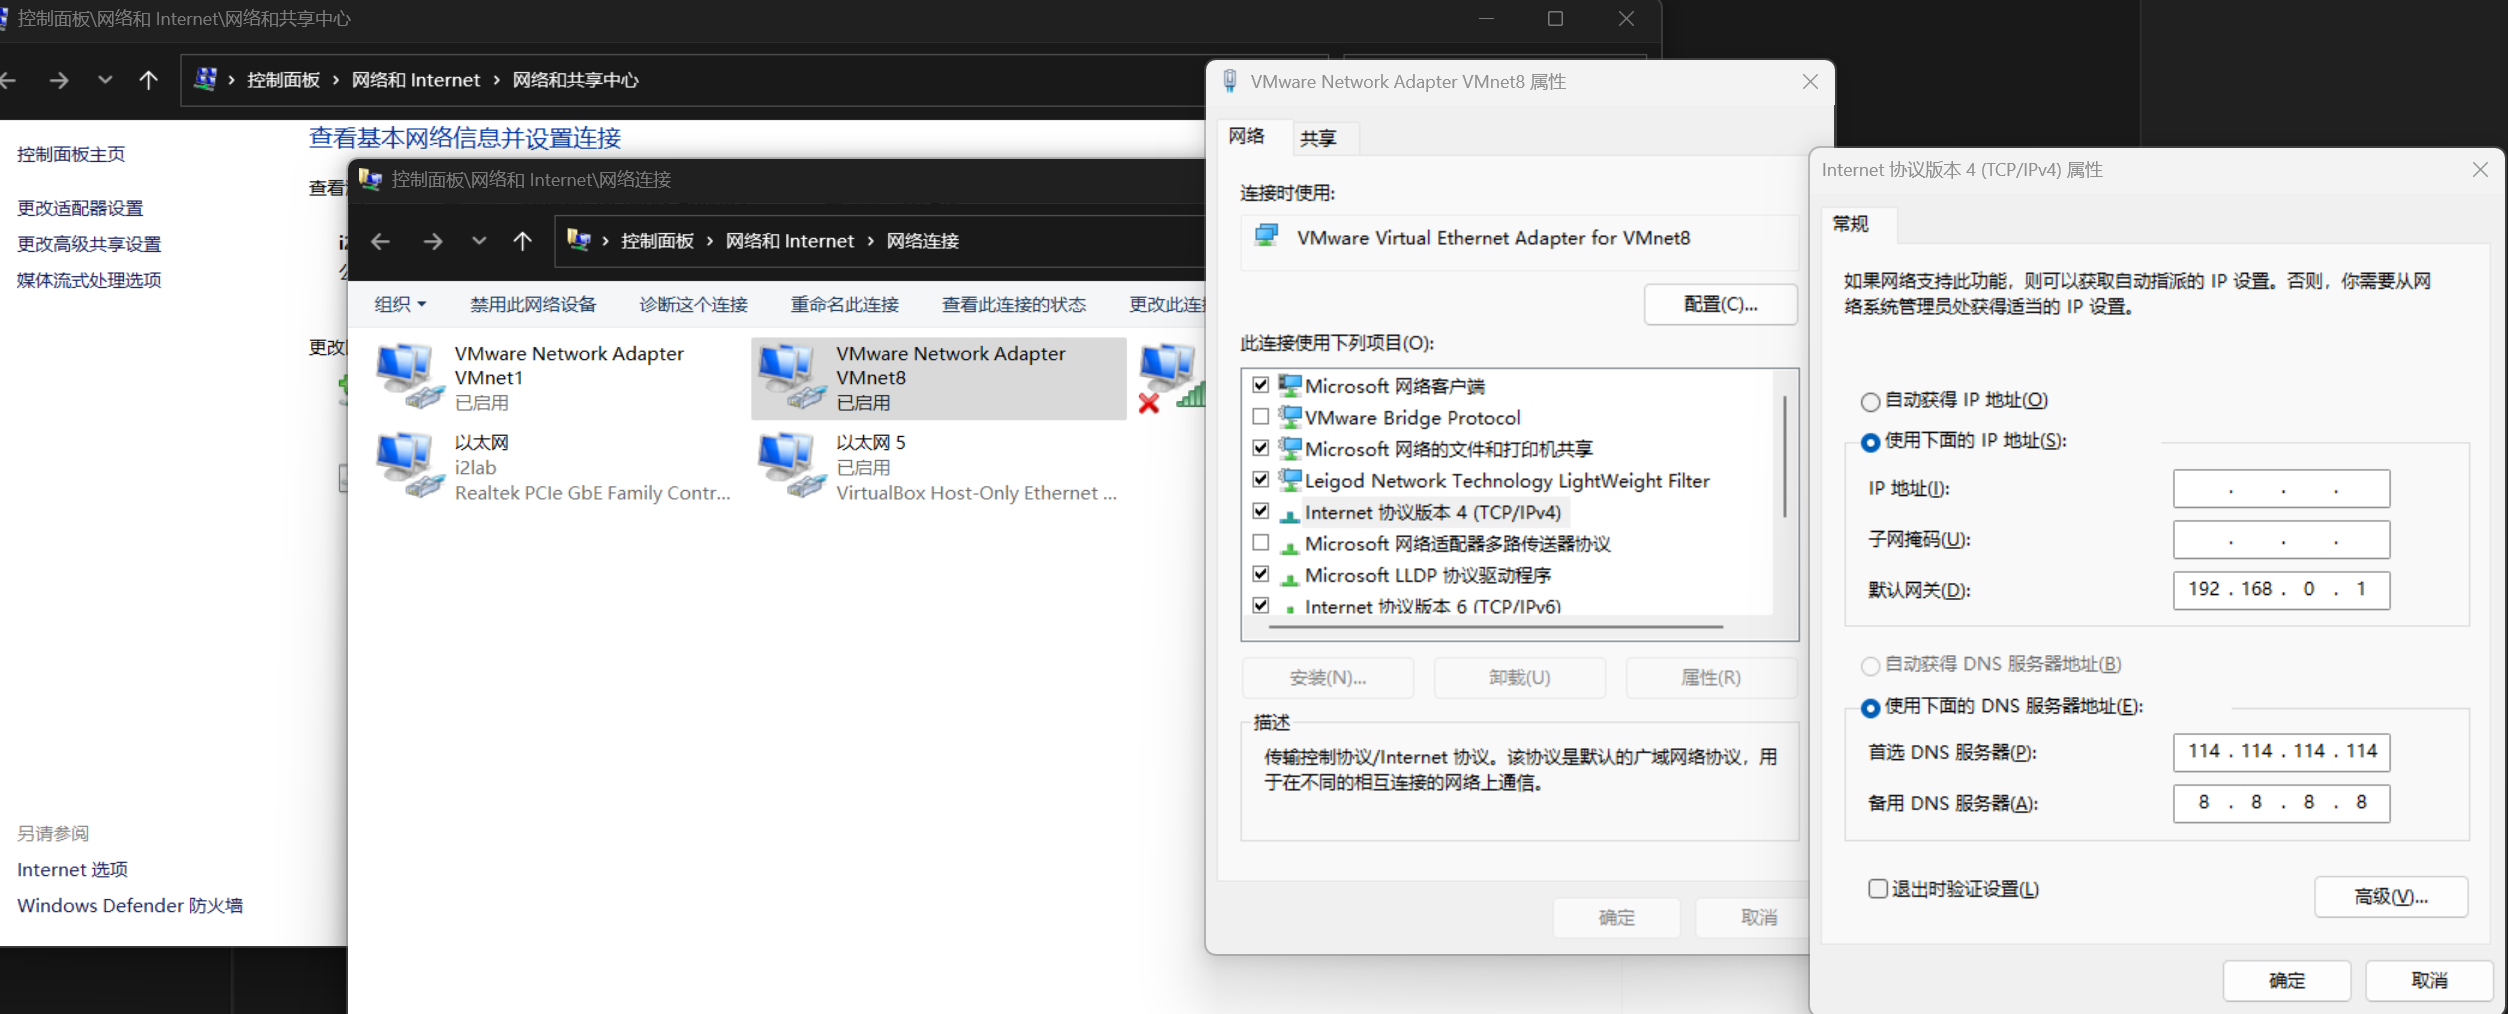Screen dimensions: 2508x1014
Task: Click the VMware Virtual Ethernet Adapter device icon
Action: pos(1267,236)
